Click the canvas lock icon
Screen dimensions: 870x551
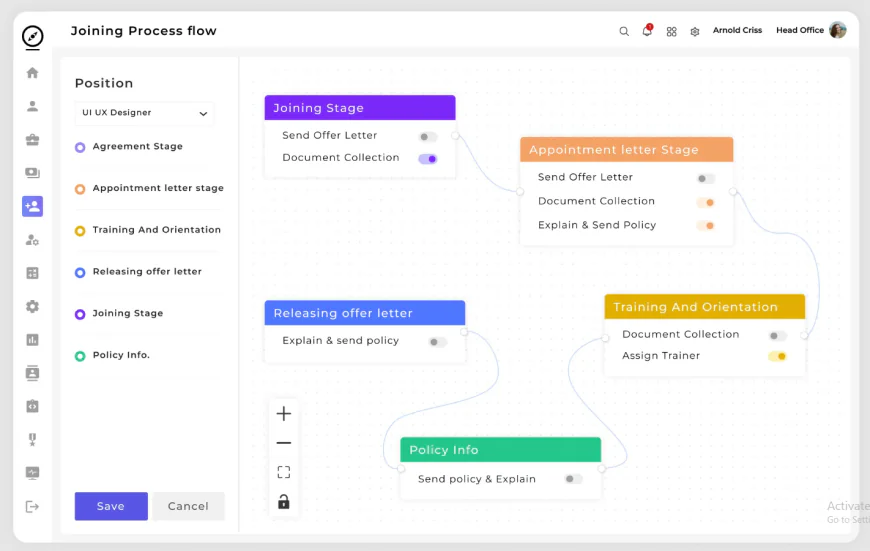point(284,502)
